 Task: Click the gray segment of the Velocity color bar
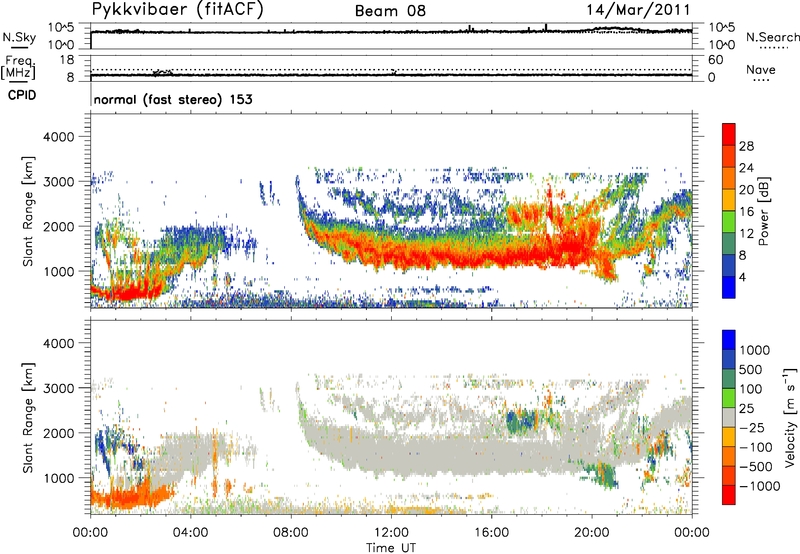tap(729, 417)
